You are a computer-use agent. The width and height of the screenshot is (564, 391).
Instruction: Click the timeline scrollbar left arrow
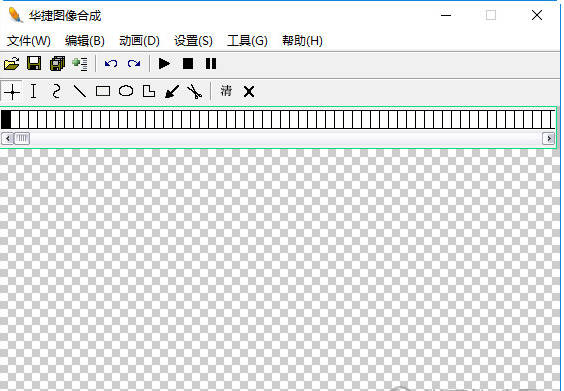point(8,138)
